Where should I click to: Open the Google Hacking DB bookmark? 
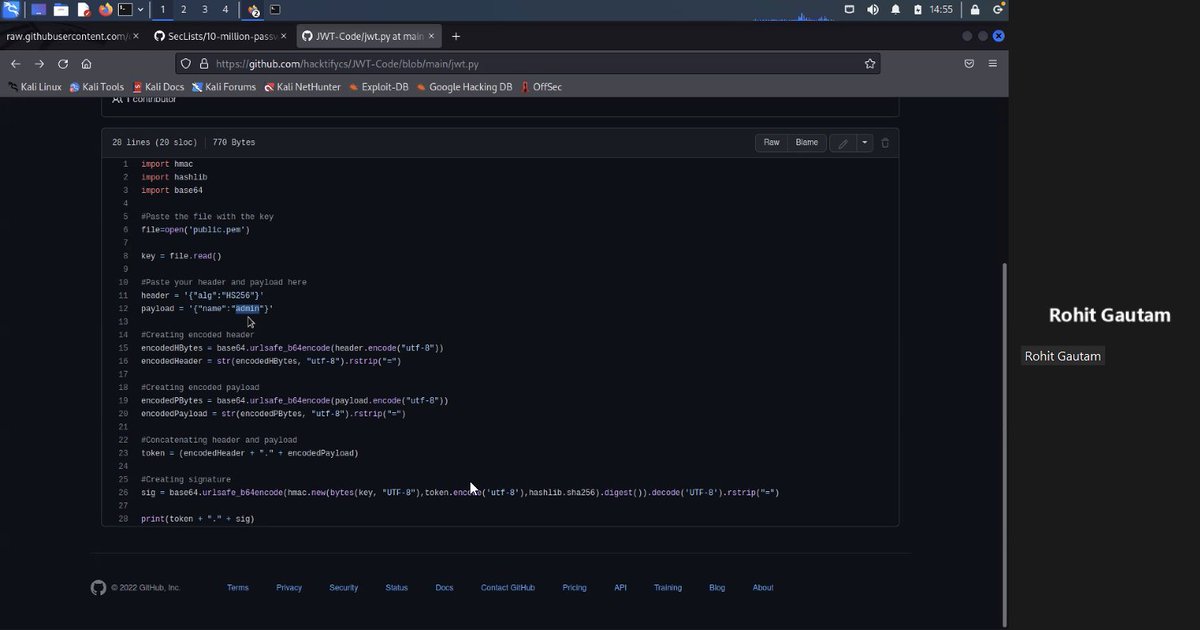[x=464, y=87]
